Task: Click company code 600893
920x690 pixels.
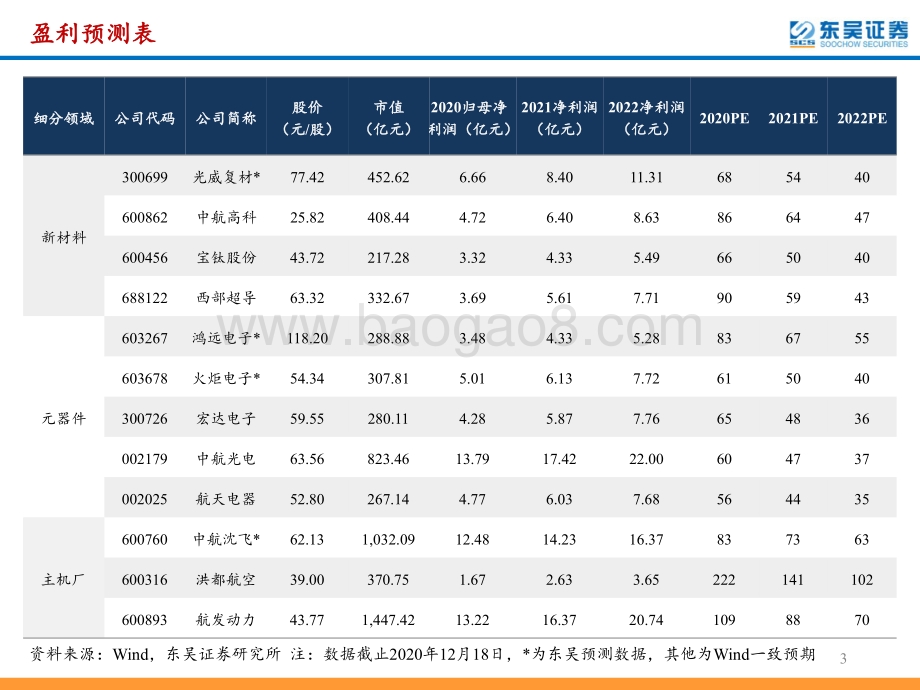Action: pos(145,620)
